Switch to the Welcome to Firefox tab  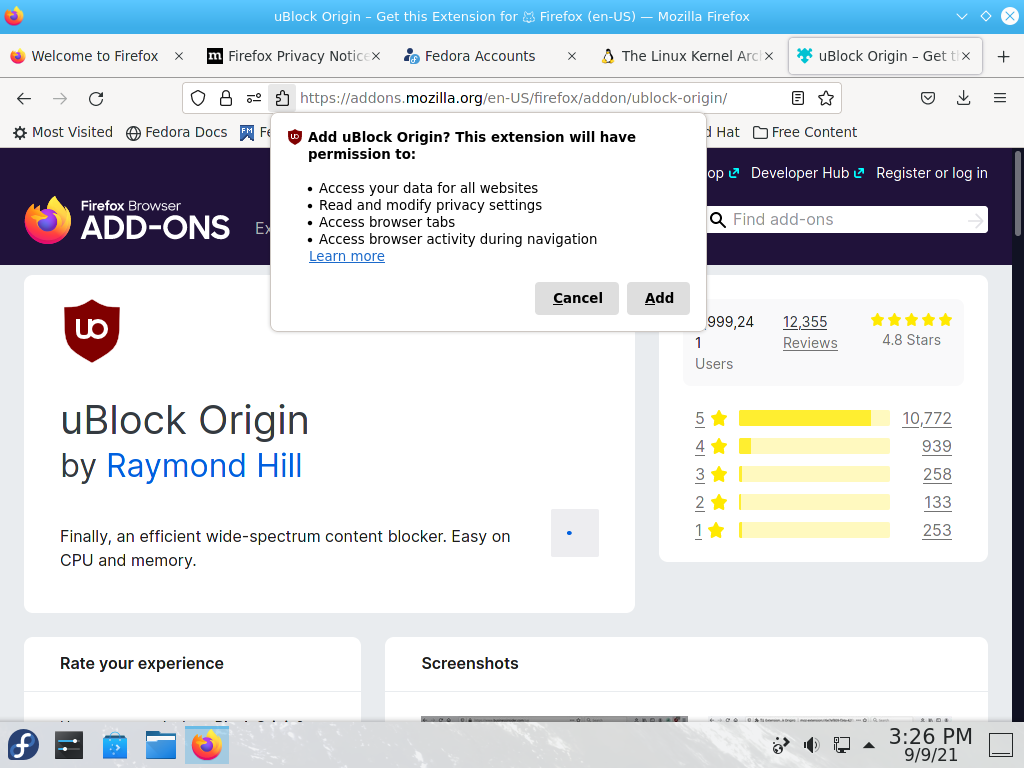pos(95,57)
